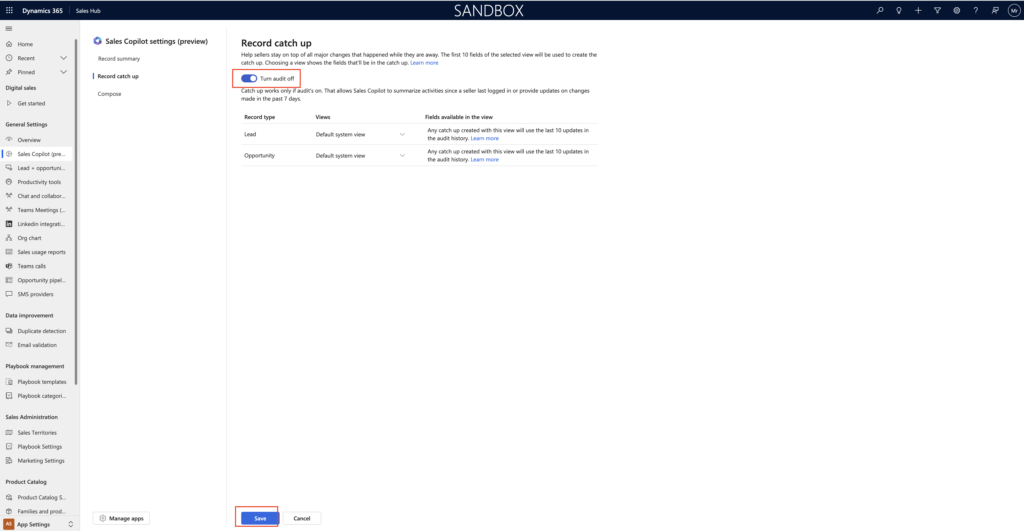
Task: Click the Playbook templates icon
Action: [9, 381]
